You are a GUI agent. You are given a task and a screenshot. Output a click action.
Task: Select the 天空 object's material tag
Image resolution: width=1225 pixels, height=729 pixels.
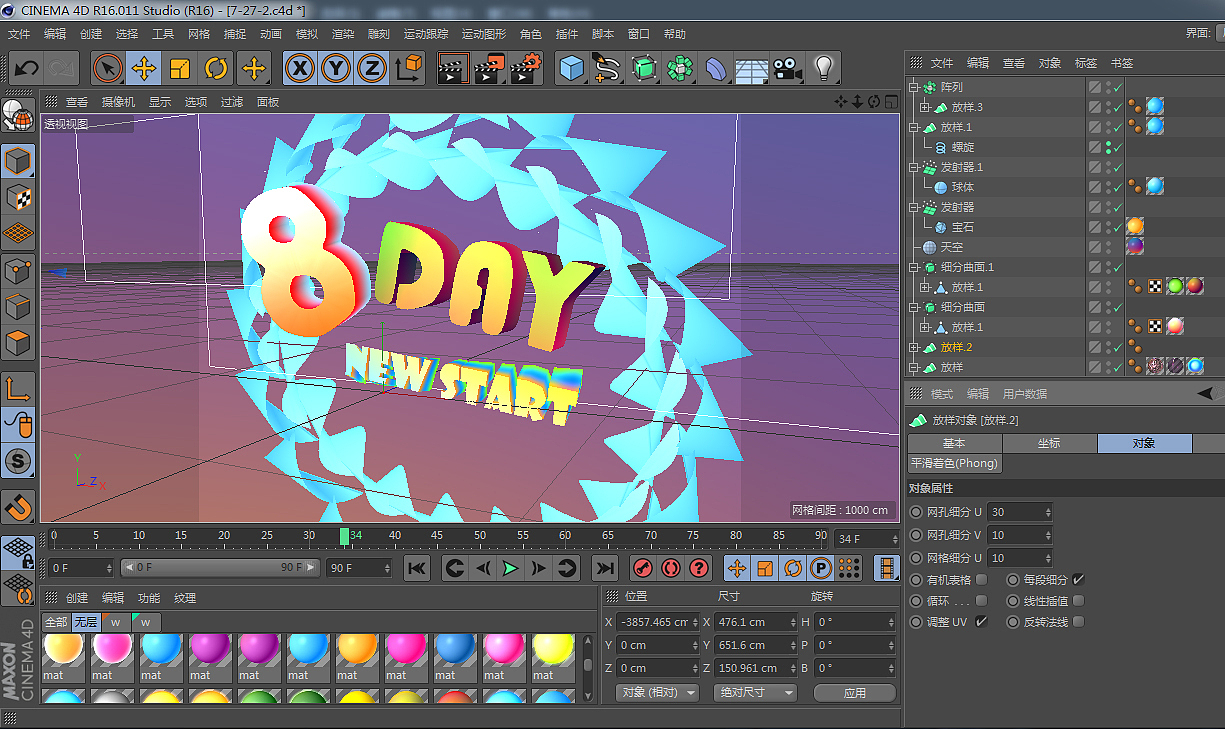(x=1135, y=247)
